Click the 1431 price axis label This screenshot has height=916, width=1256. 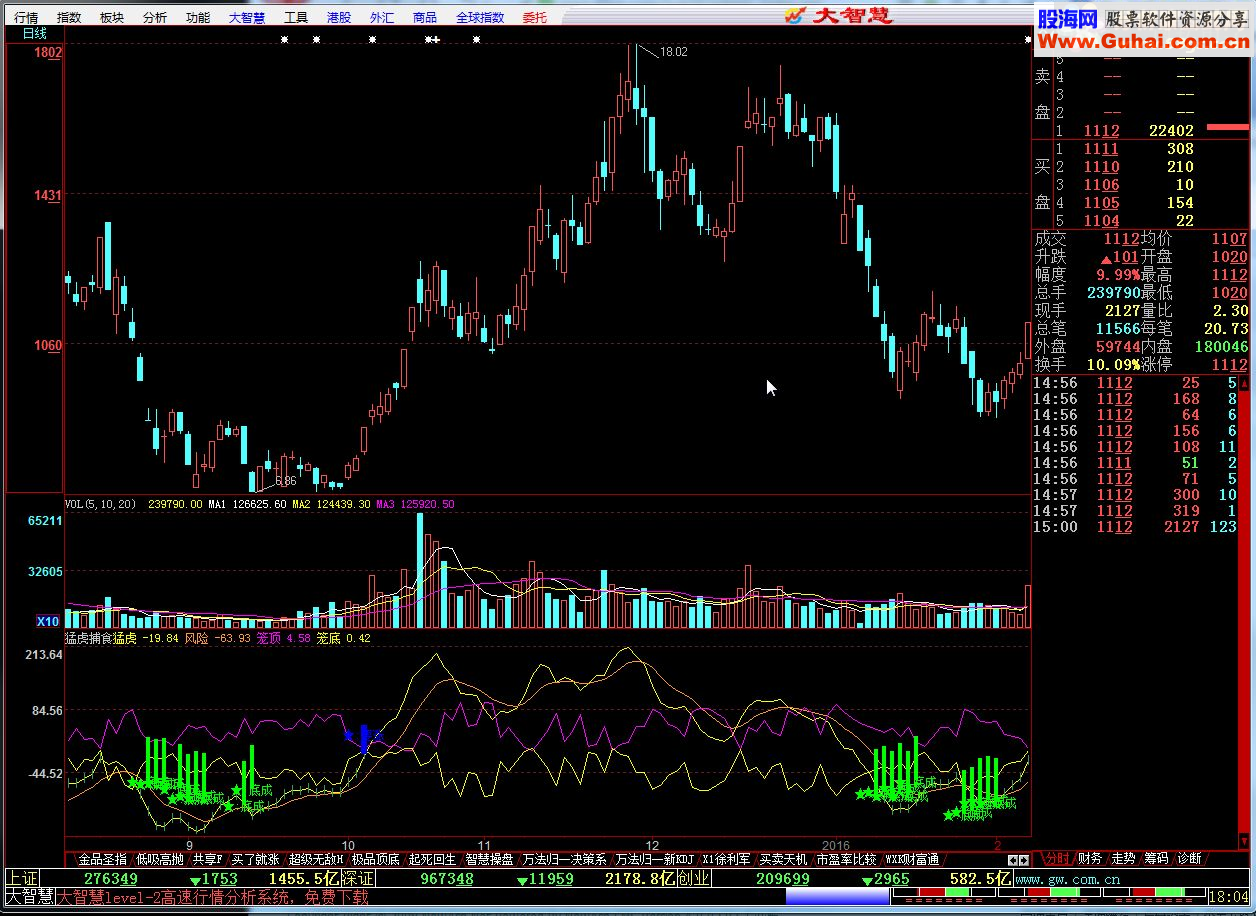[46, 196]
